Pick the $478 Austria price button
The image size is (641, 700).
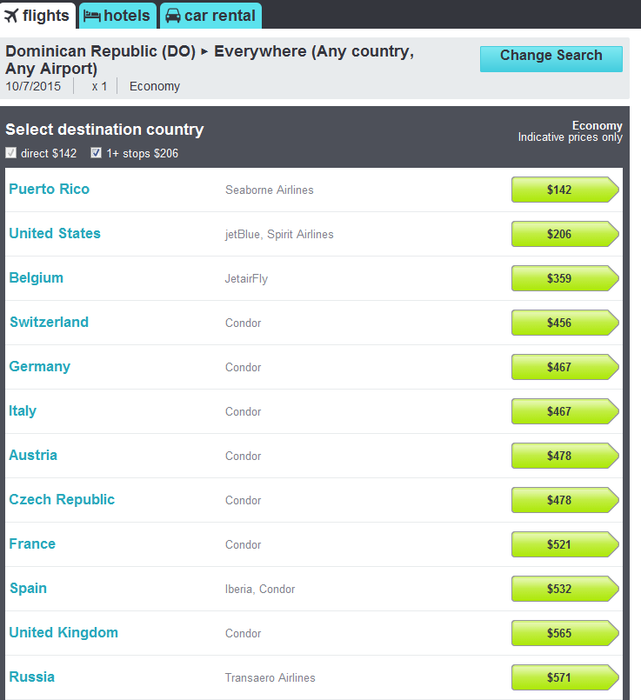coord(564,456)
